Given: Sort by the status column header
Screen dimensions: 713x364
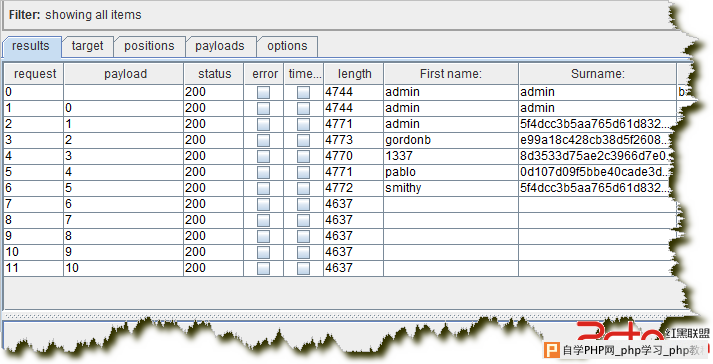Looking at the screenshot, I should pos(214,74).
